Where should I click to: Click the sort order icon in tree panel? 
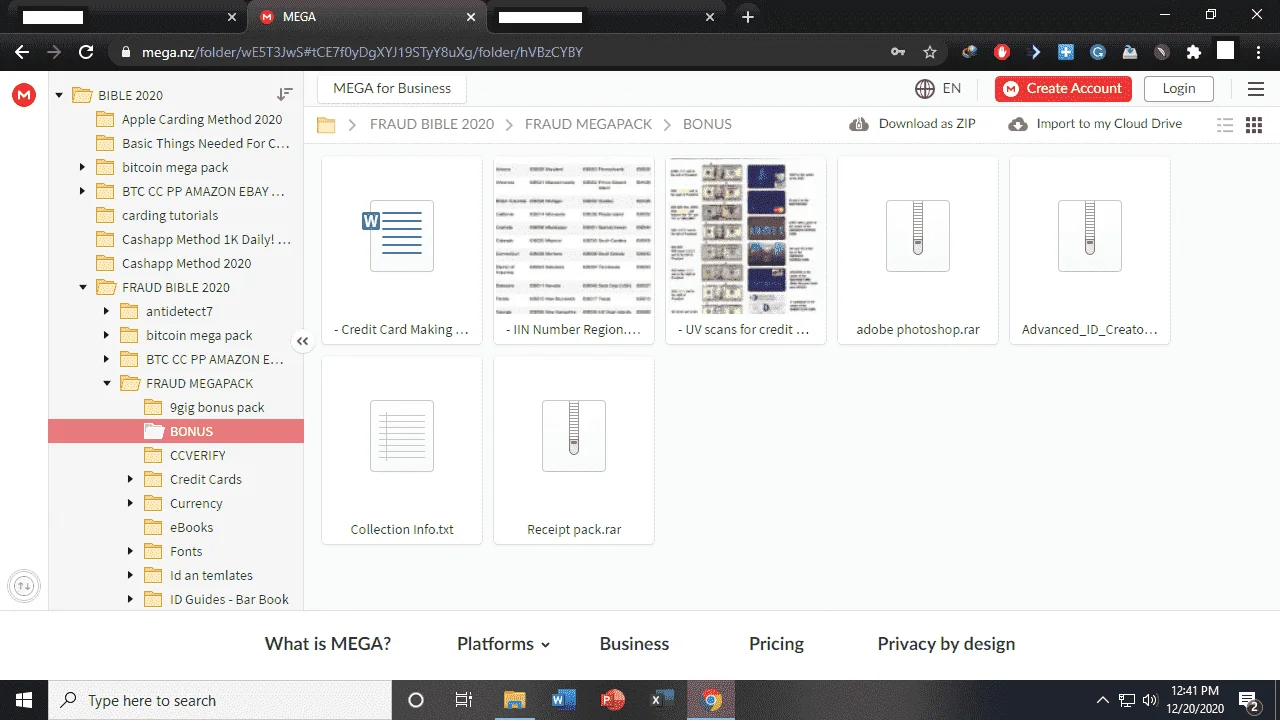click(x=285, y=94)
